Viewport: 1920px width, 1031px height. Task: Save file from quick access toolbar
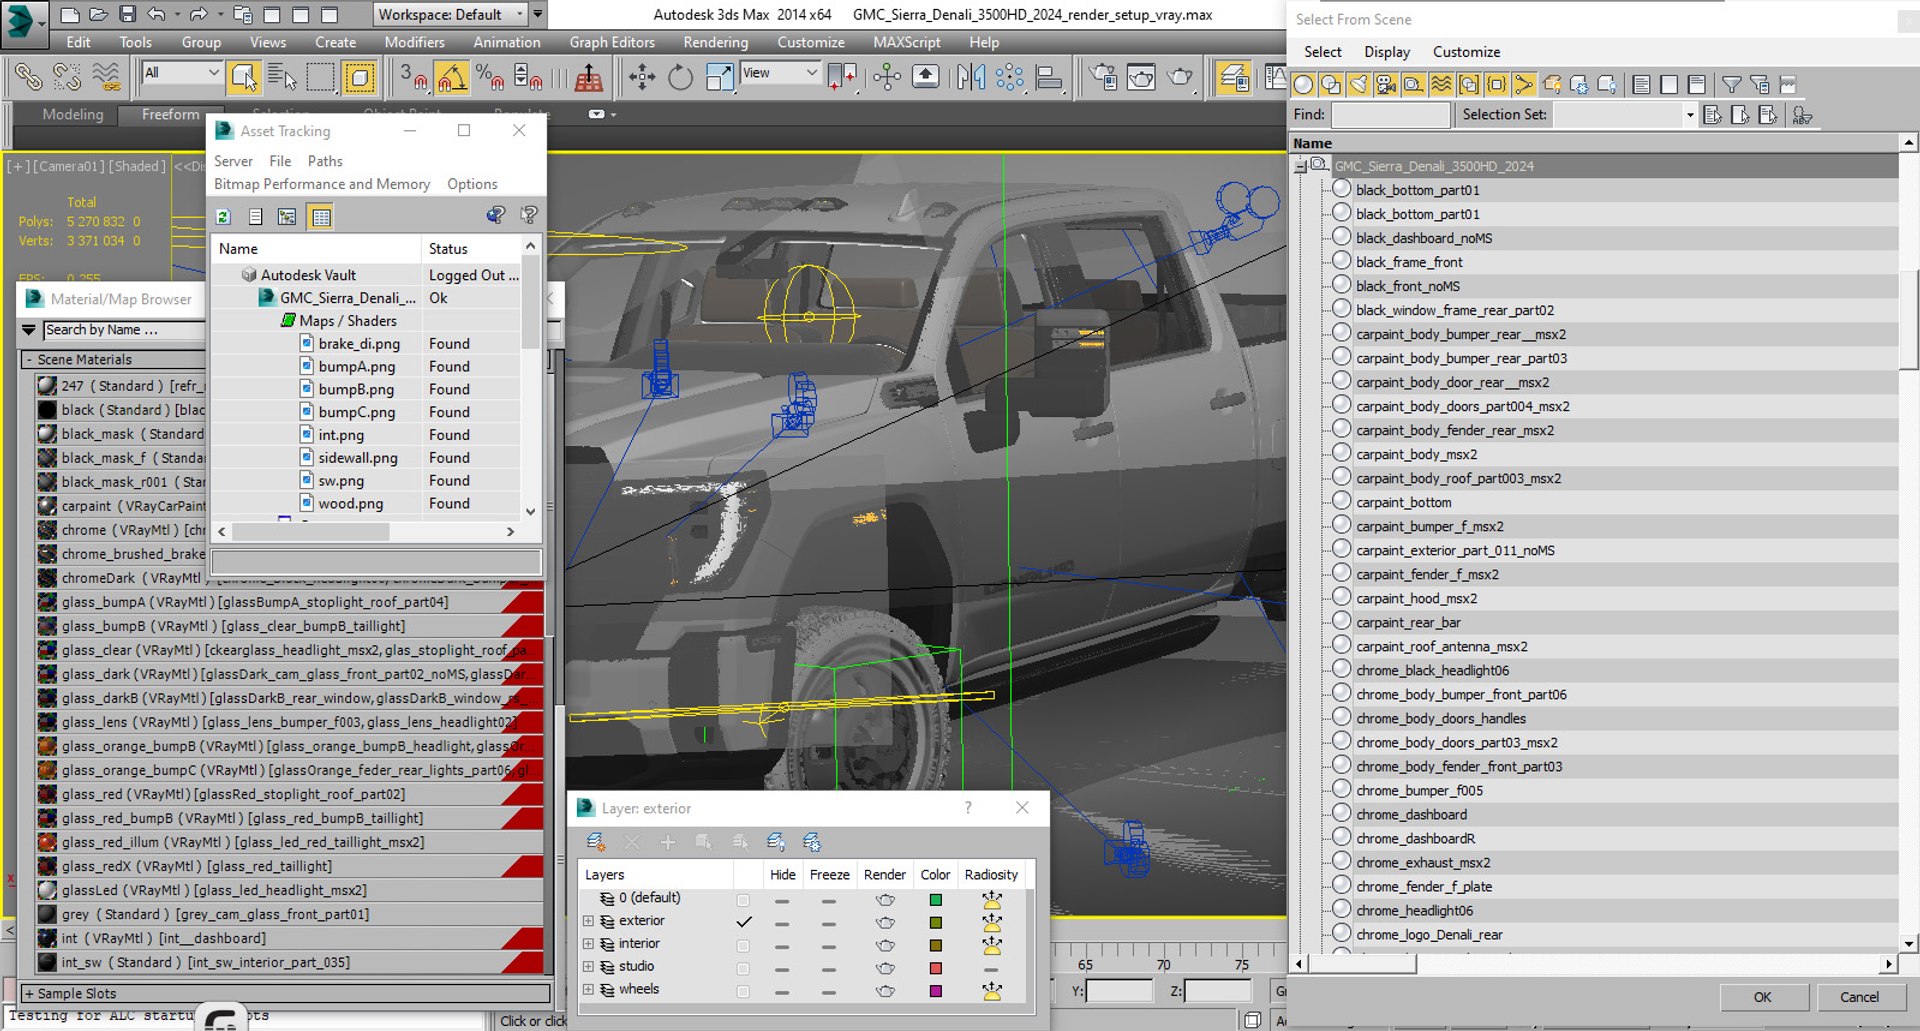tap(127, 14)
